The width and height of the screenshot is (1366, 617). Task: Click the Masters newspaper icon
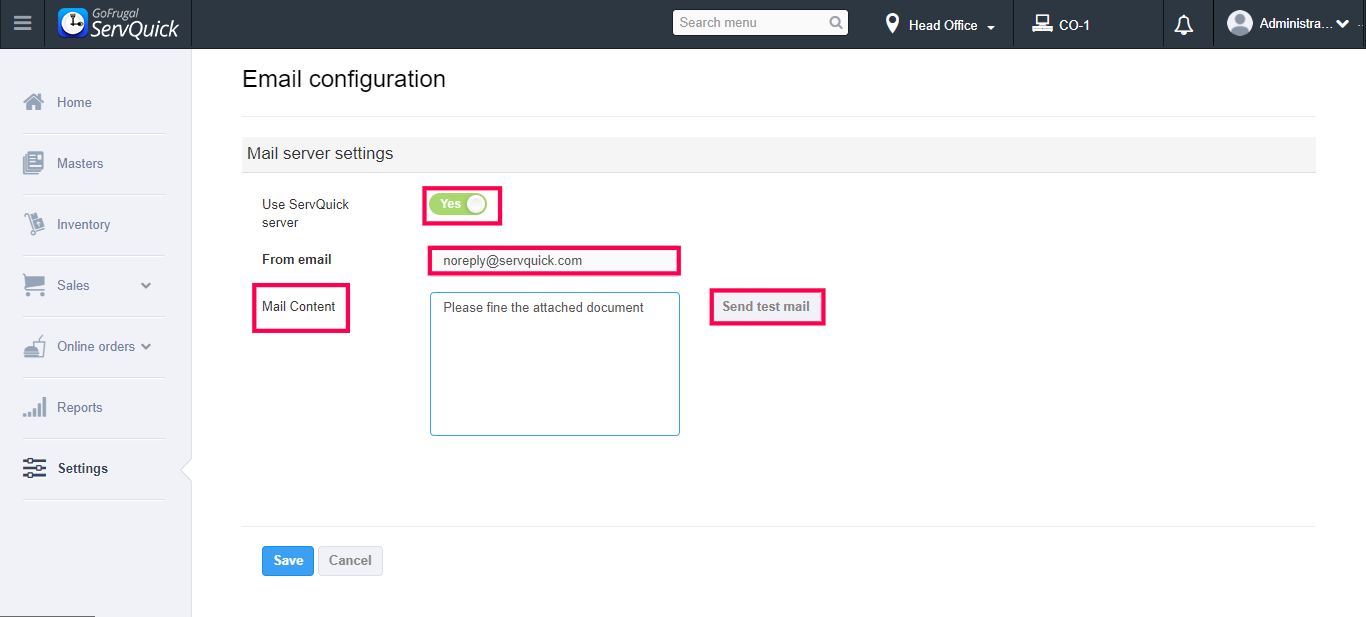click(x=34, y=163)
